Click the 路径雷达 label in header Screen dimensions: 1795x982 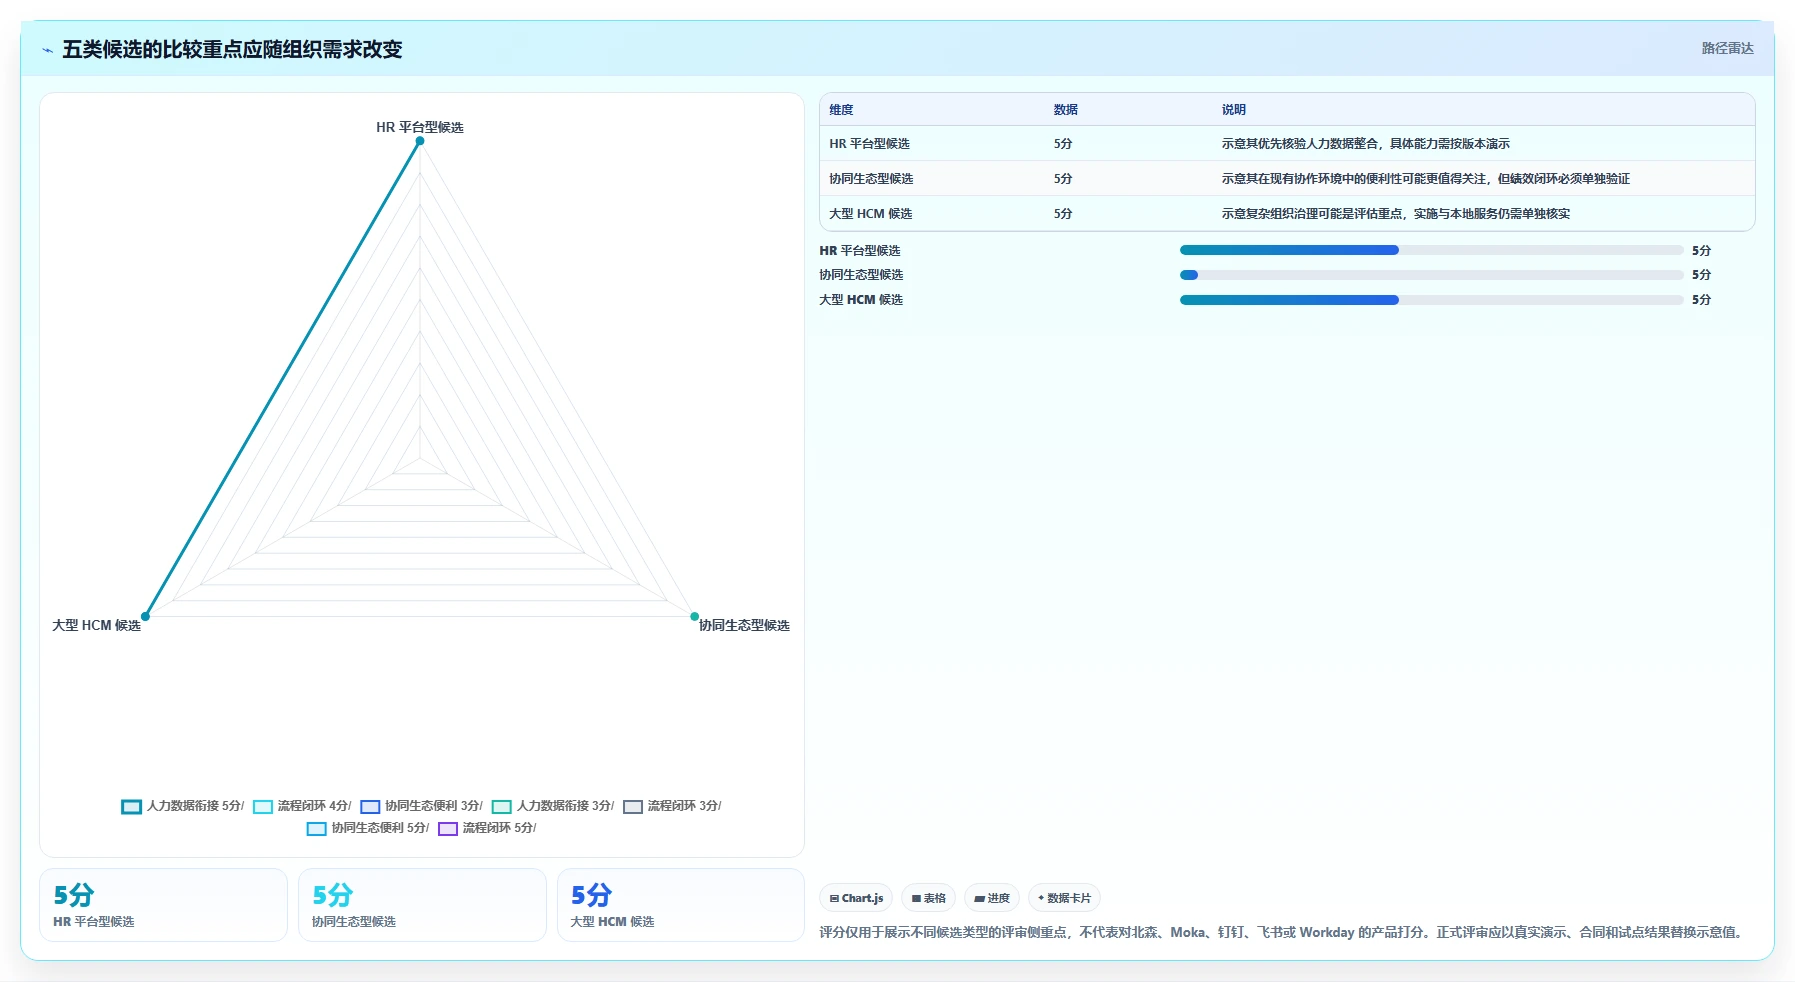pos(1727,48)
